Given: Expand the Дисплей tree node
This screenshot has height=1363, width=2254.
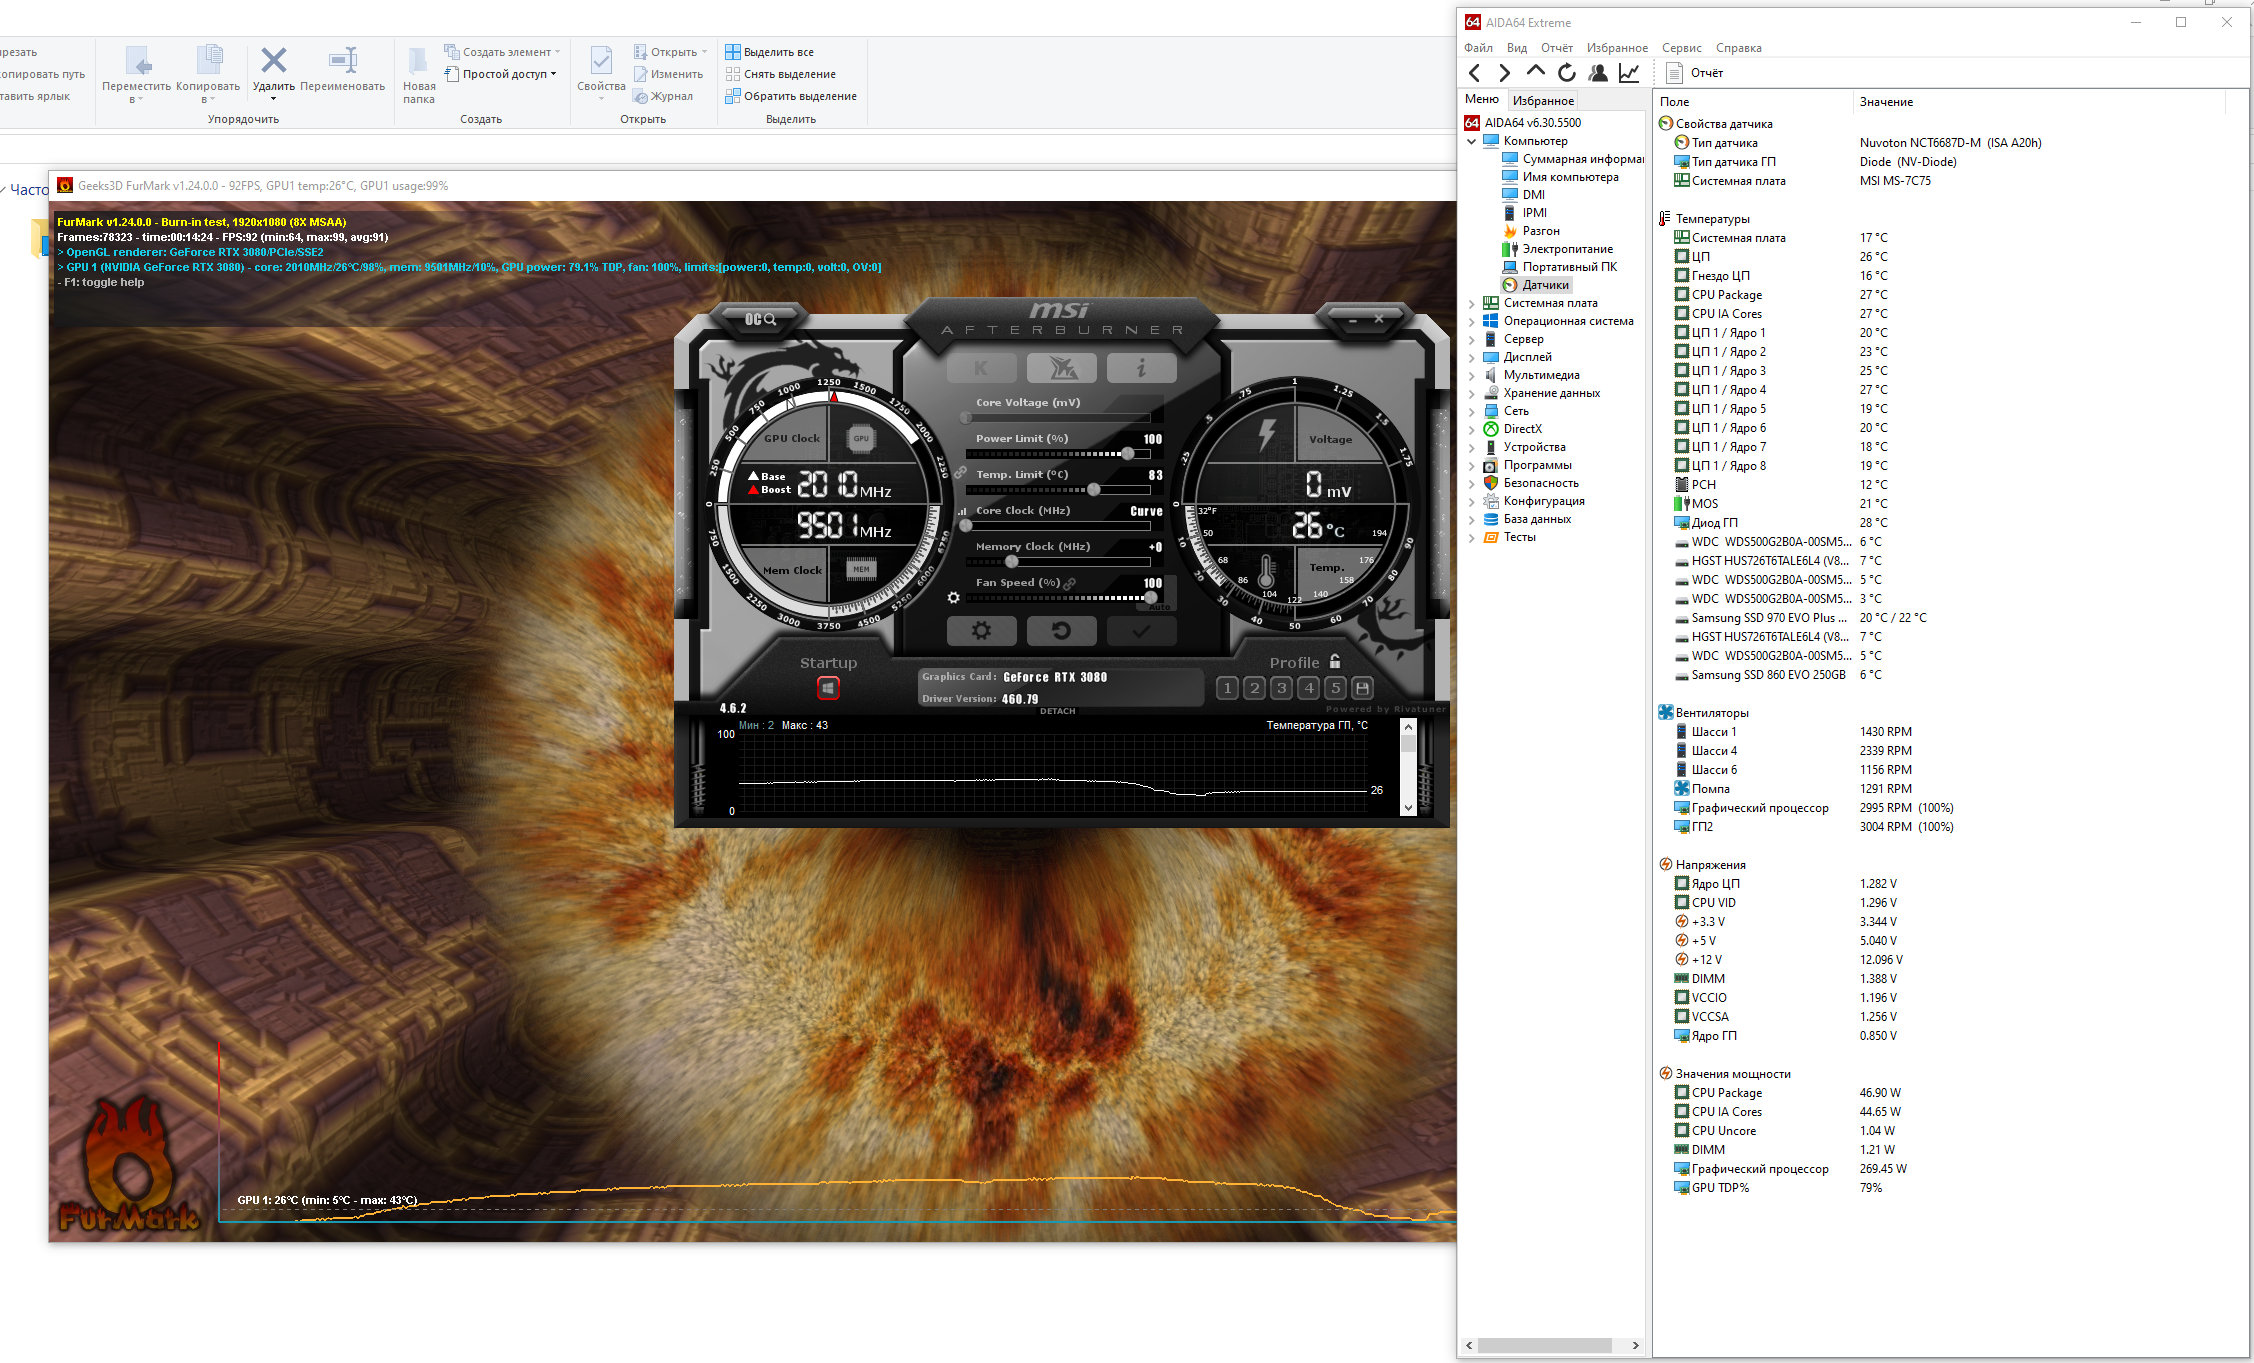Looking at the screenshot, I should click(x=1472, y=357).
